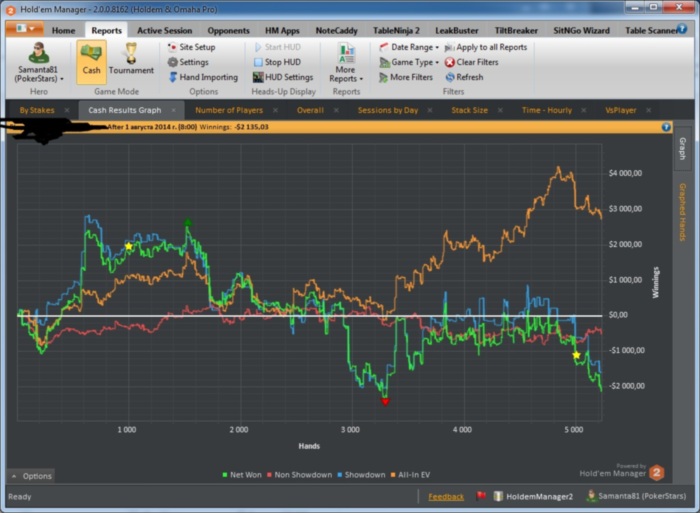Open the TableNinja 2 tab

pyautogui.click(x=396, y=30)
